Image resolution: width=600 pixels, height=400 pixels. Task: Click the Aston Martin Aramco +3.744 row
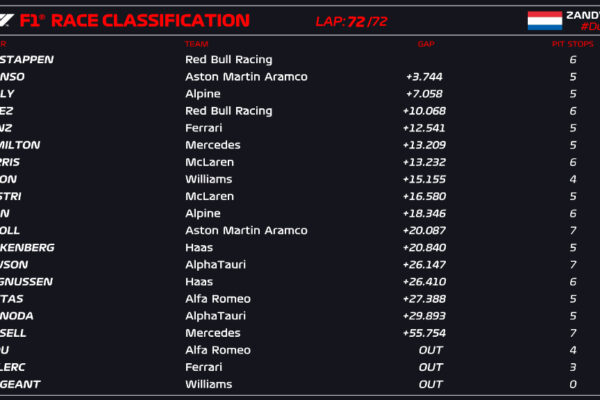coord(300,77)
